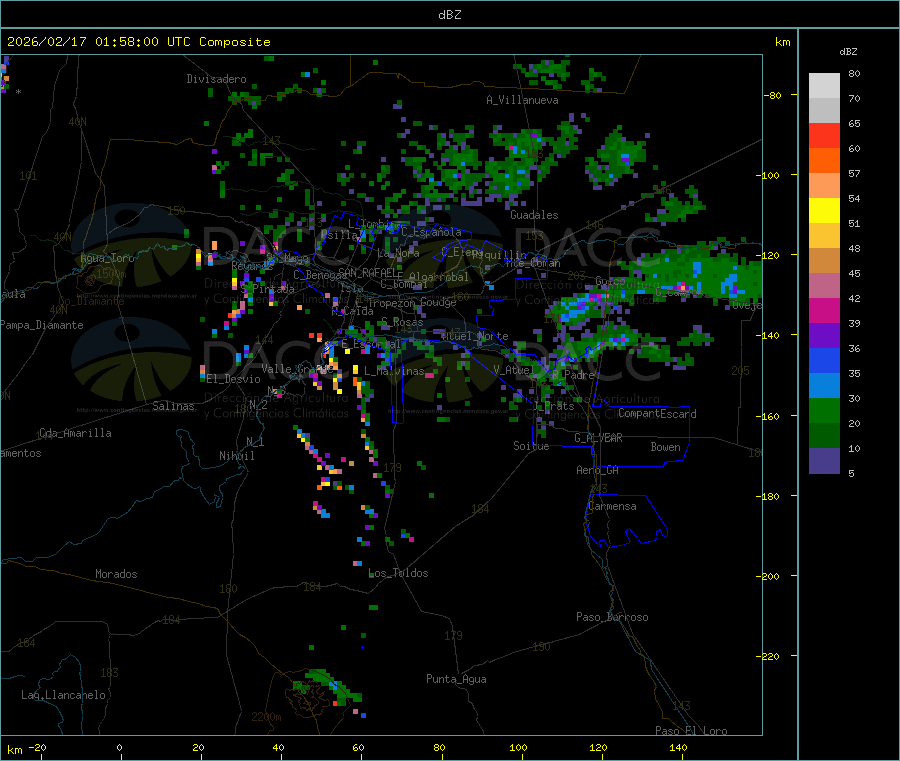Click the Carmensa location label
This screenshot has height=761, width=900.
coord(612,507)
